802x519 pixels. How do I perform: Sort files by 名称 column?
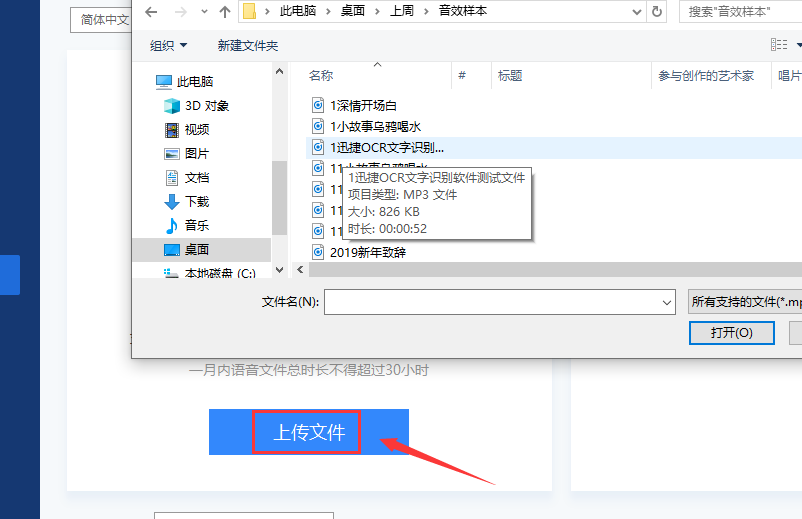(x=321, y=76)
